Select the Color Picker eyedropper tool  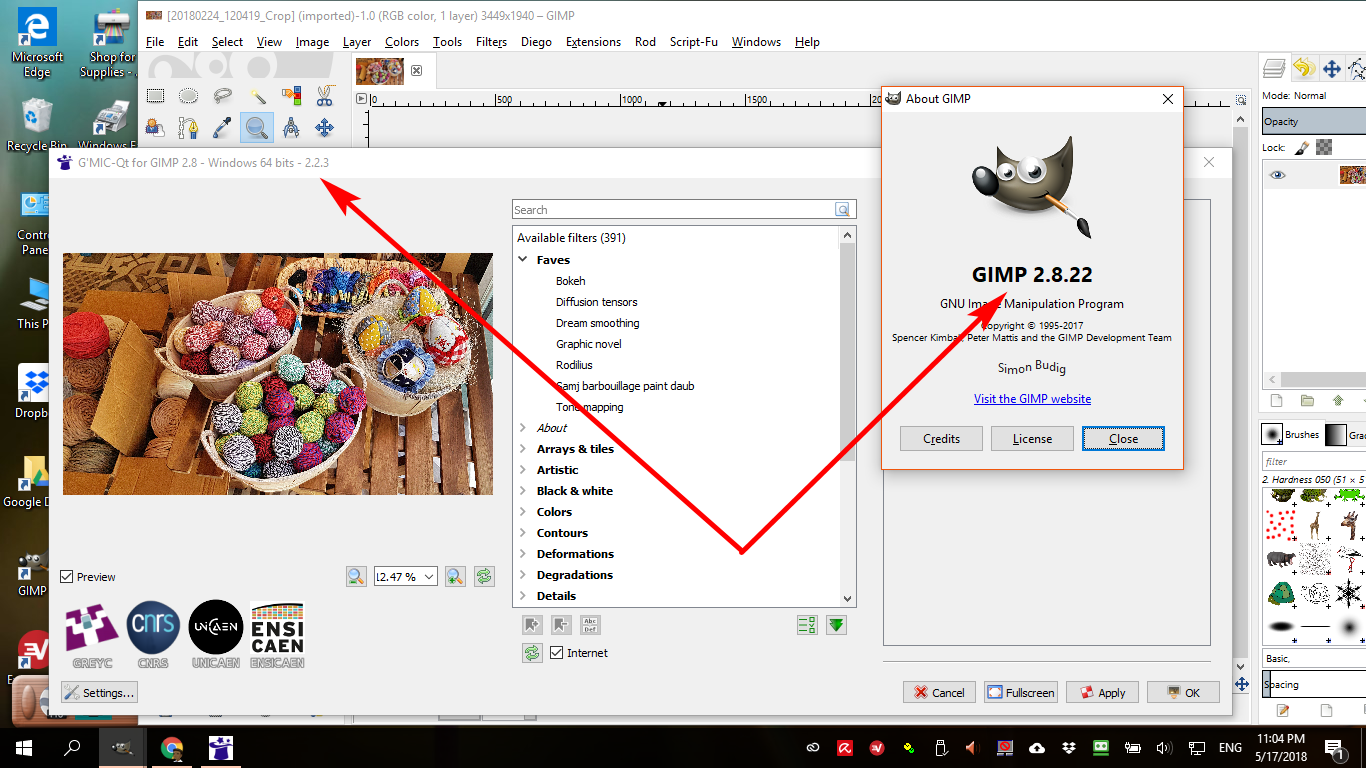222,128
